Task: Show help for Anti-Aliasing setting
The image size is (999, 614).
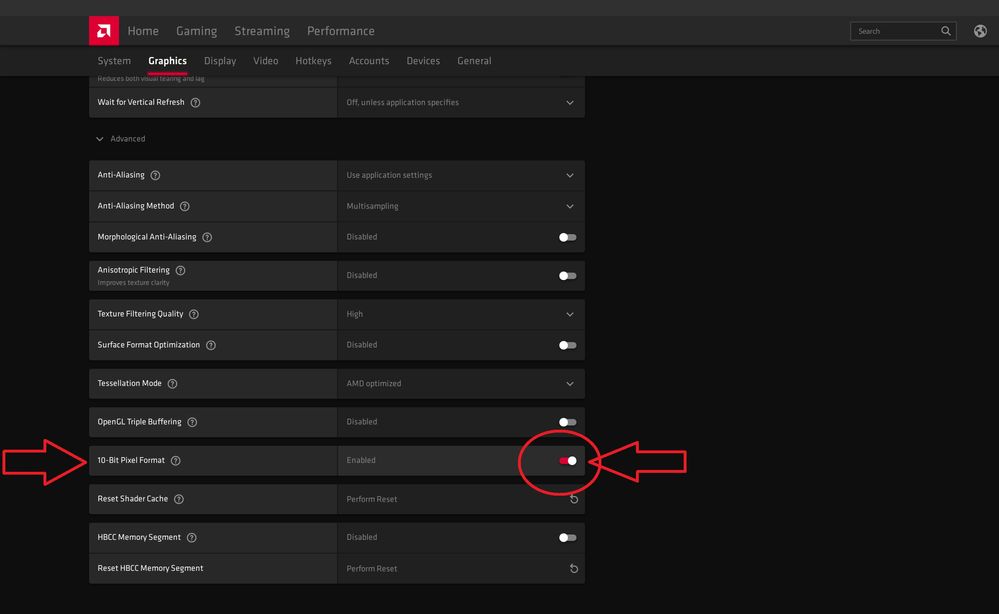Action: point(155,175)
